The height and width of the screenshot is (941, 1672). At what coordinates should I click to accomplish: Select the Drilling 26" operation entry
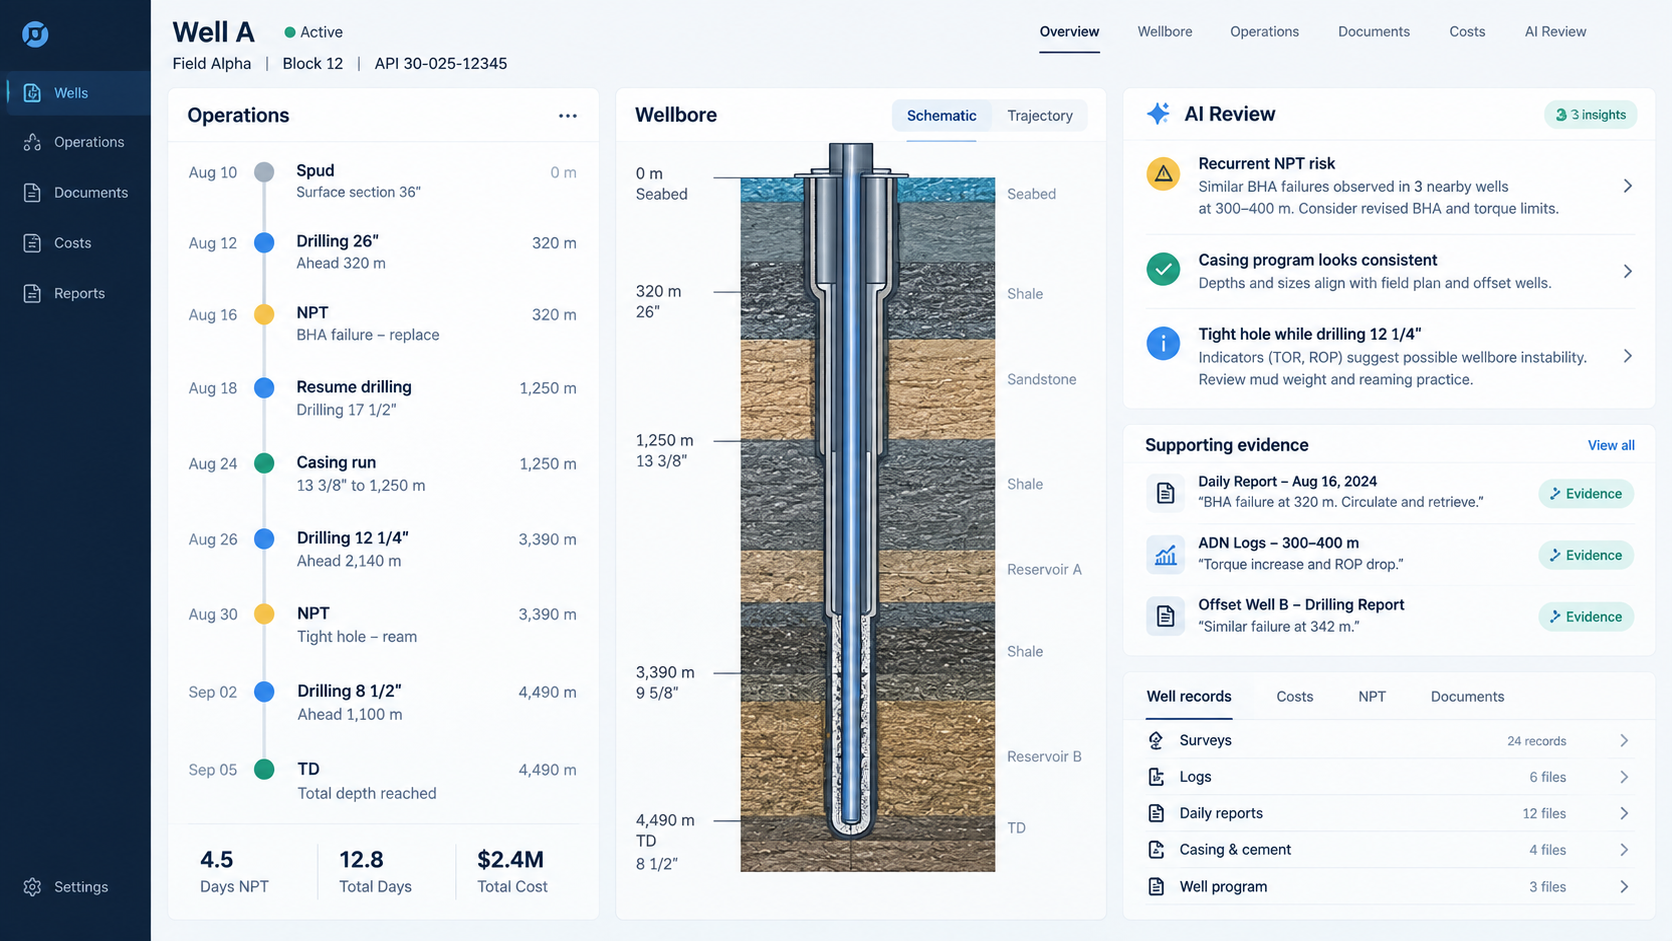(382, 252)
